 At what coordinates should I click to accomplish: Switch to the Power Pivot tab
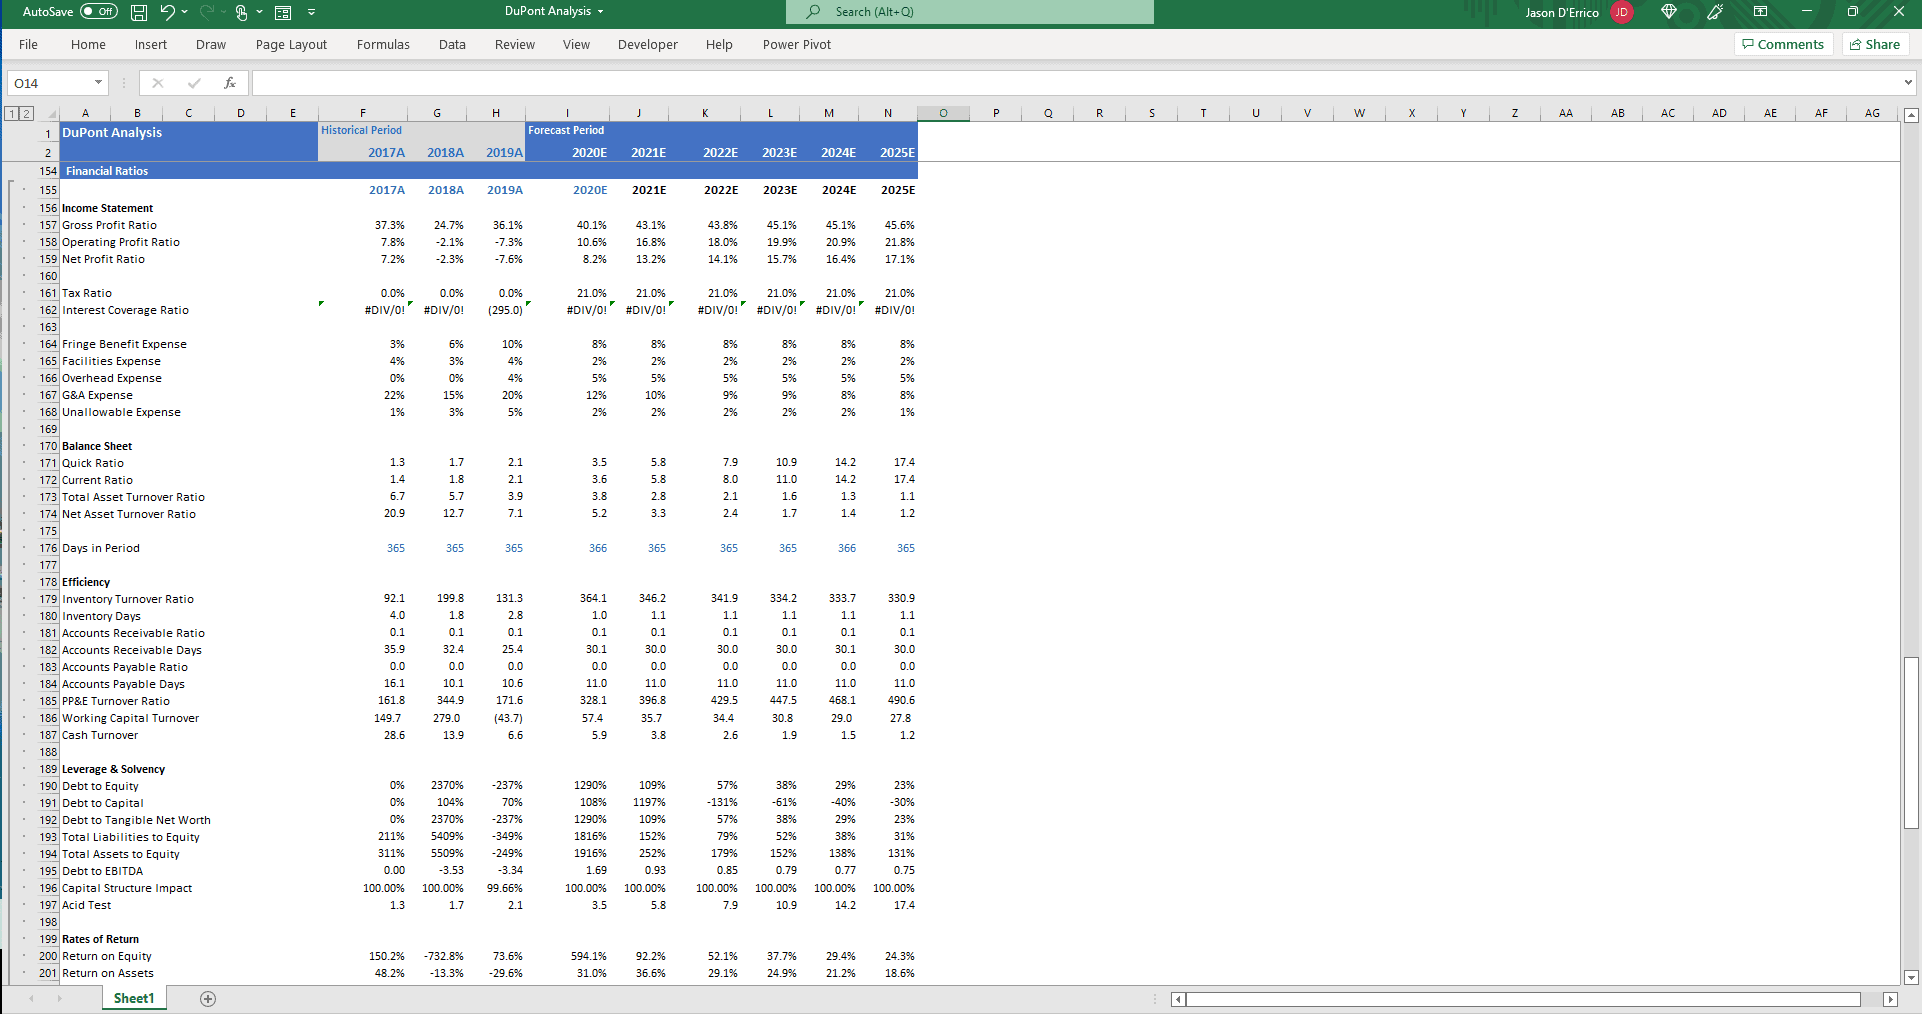[x=796, y=44]
